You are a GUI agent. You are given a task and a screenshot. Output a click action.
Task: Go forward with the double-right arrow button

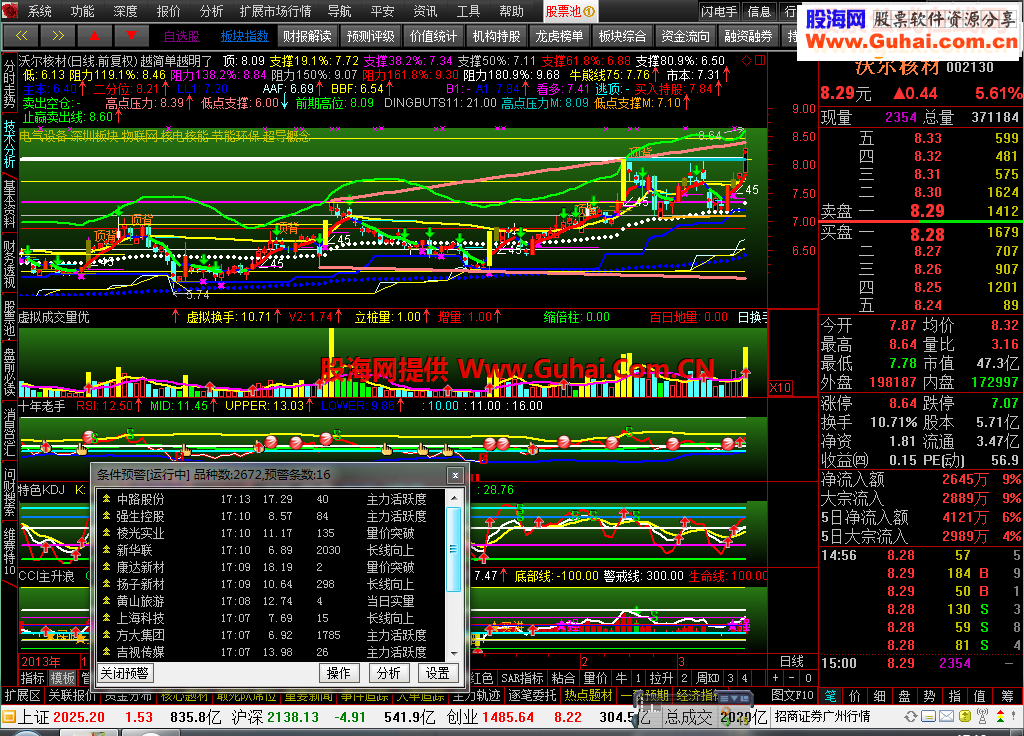[57, 36]
